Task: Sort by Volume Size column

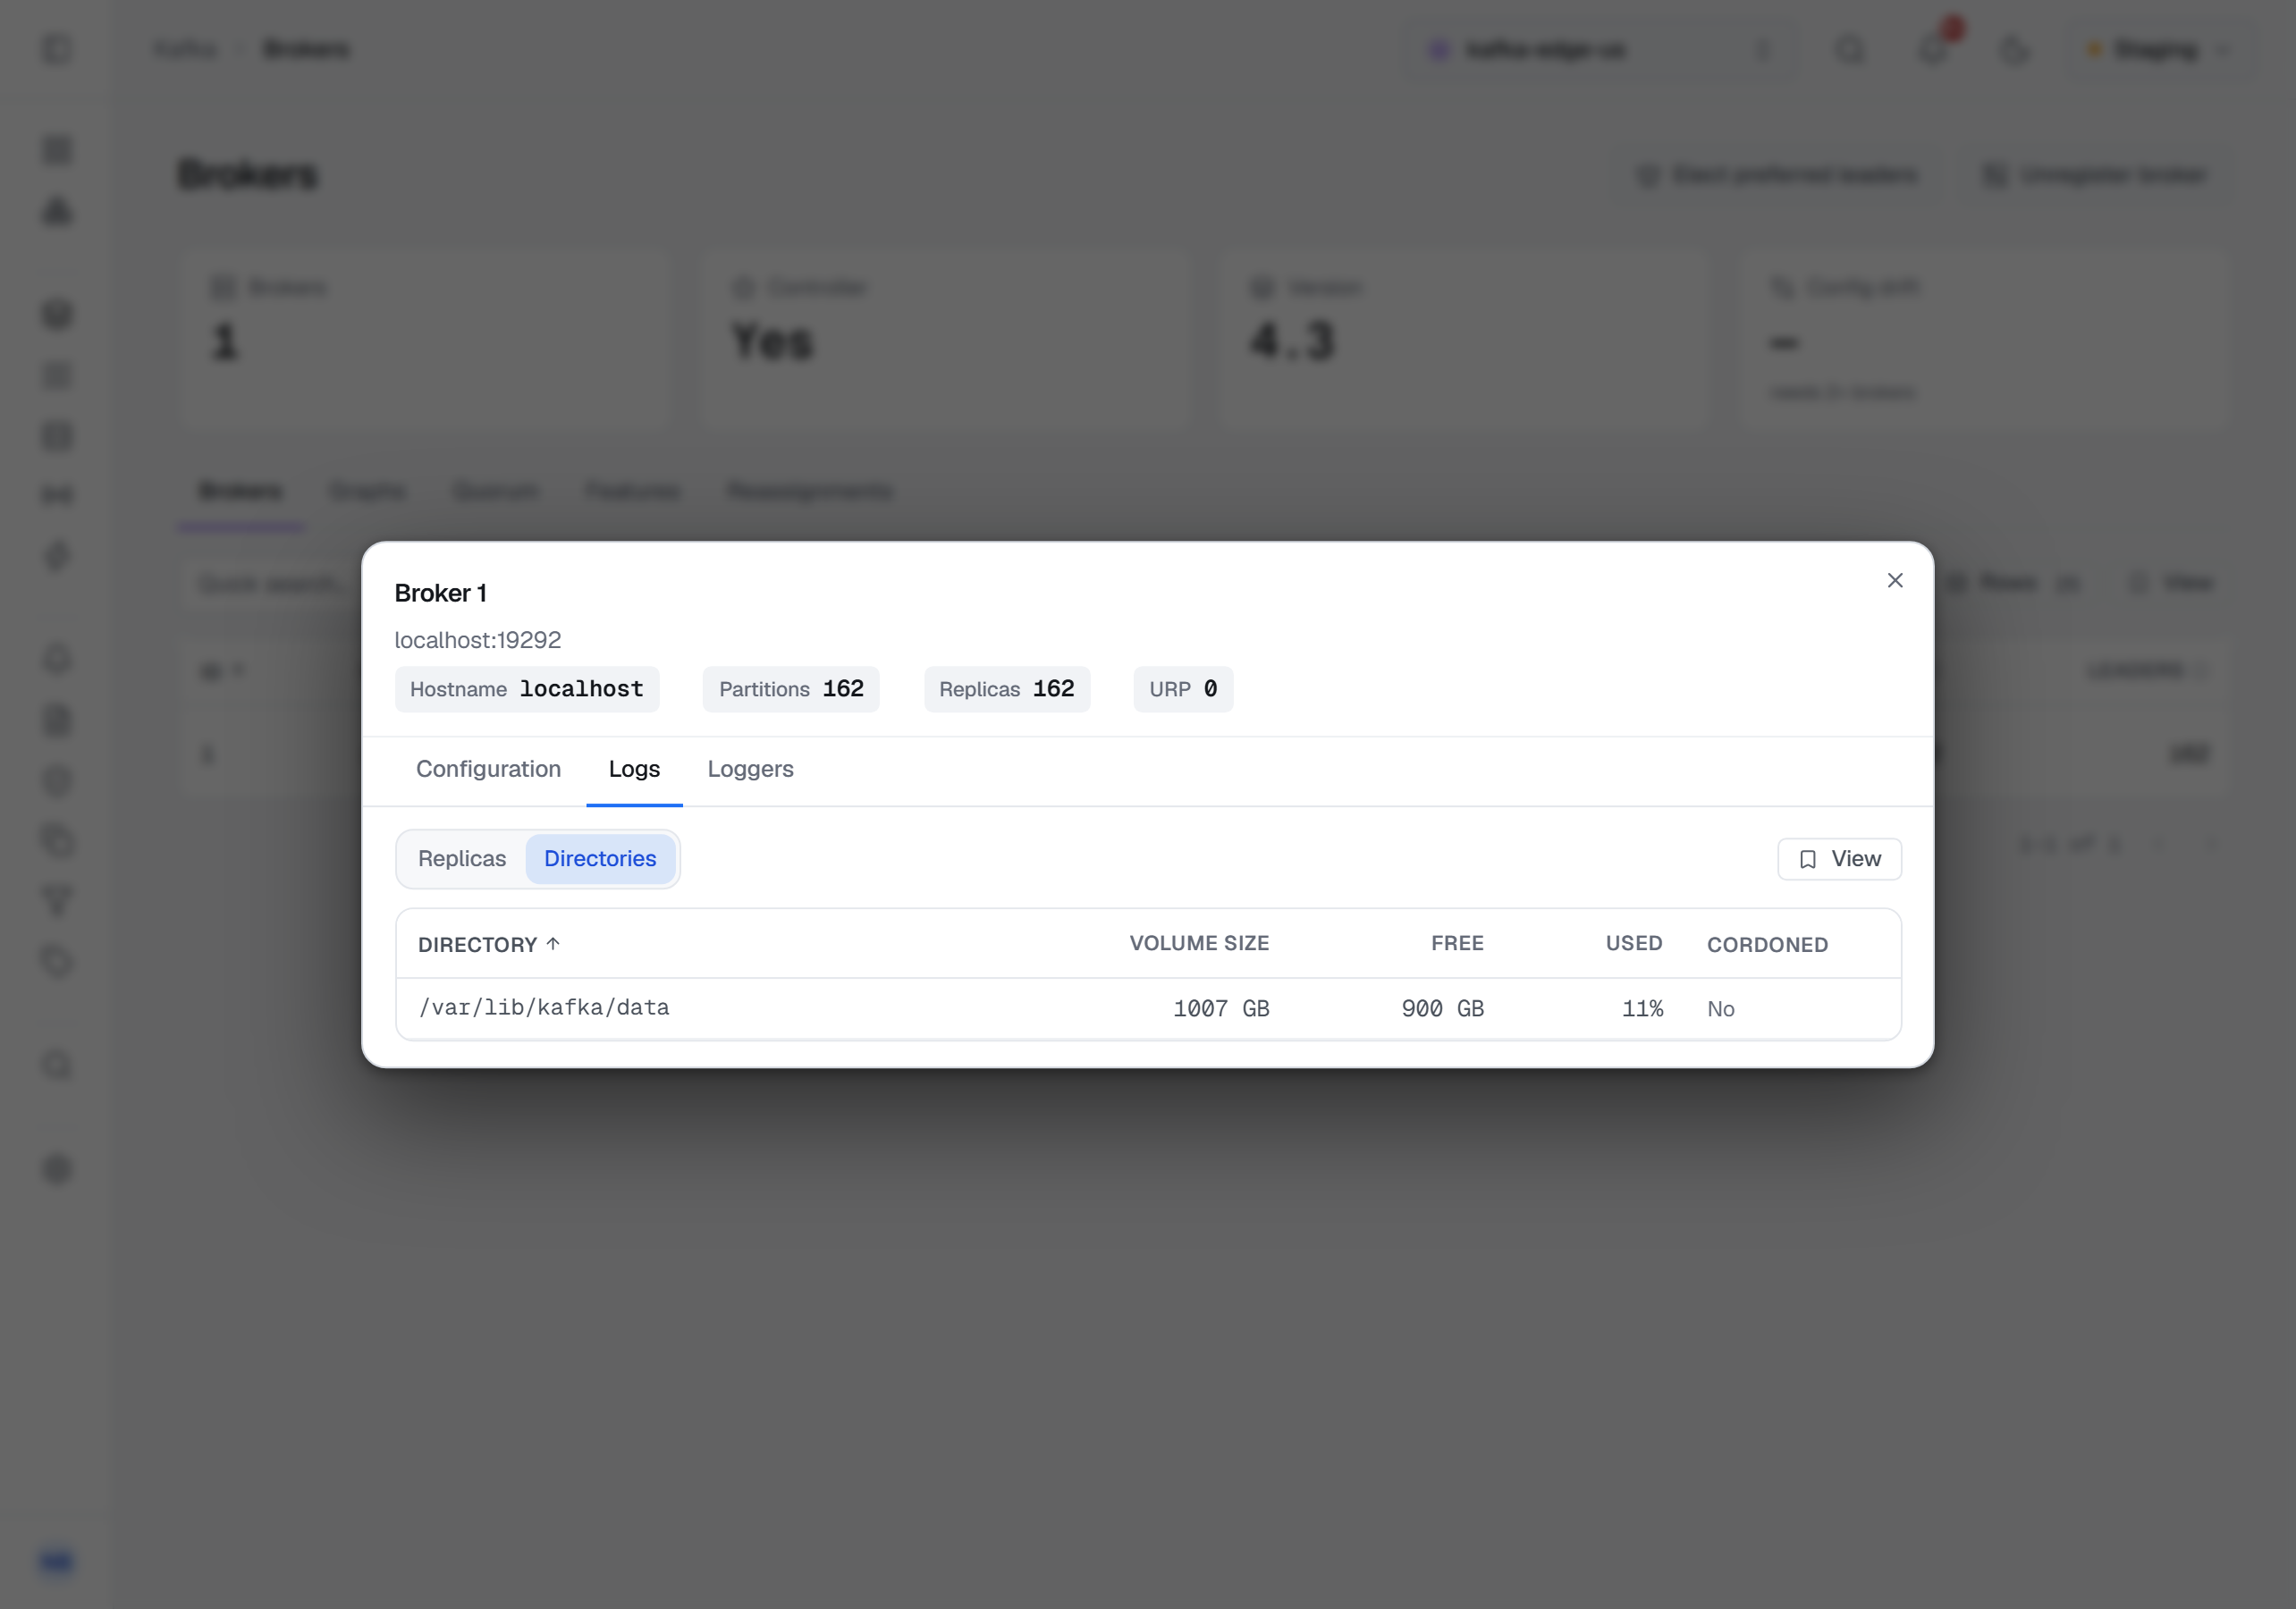Action: (x=1199, y=943)
